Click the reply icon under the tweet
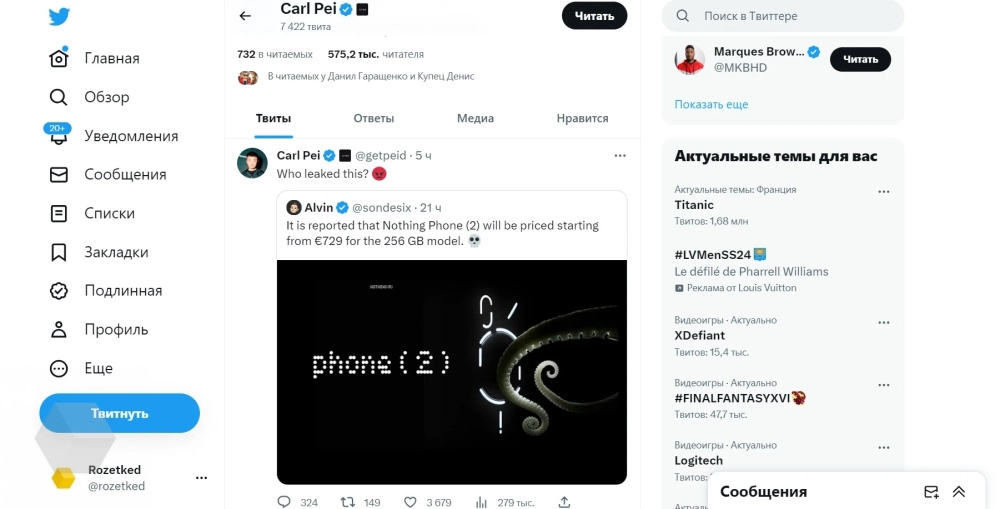Image resolution: width=1000 pixels, height=509 pixels. pos(284,502)
